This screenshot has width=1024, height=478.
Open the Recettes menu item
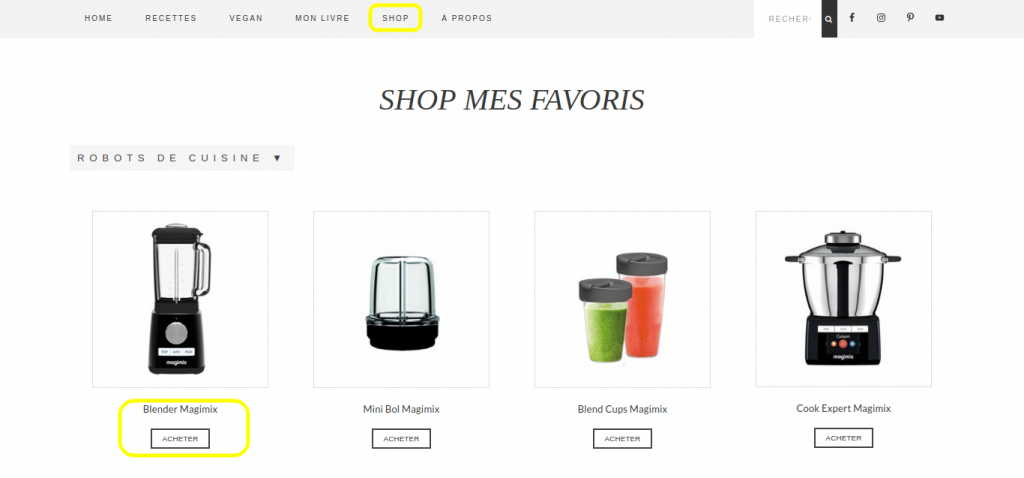click(171, 18)
